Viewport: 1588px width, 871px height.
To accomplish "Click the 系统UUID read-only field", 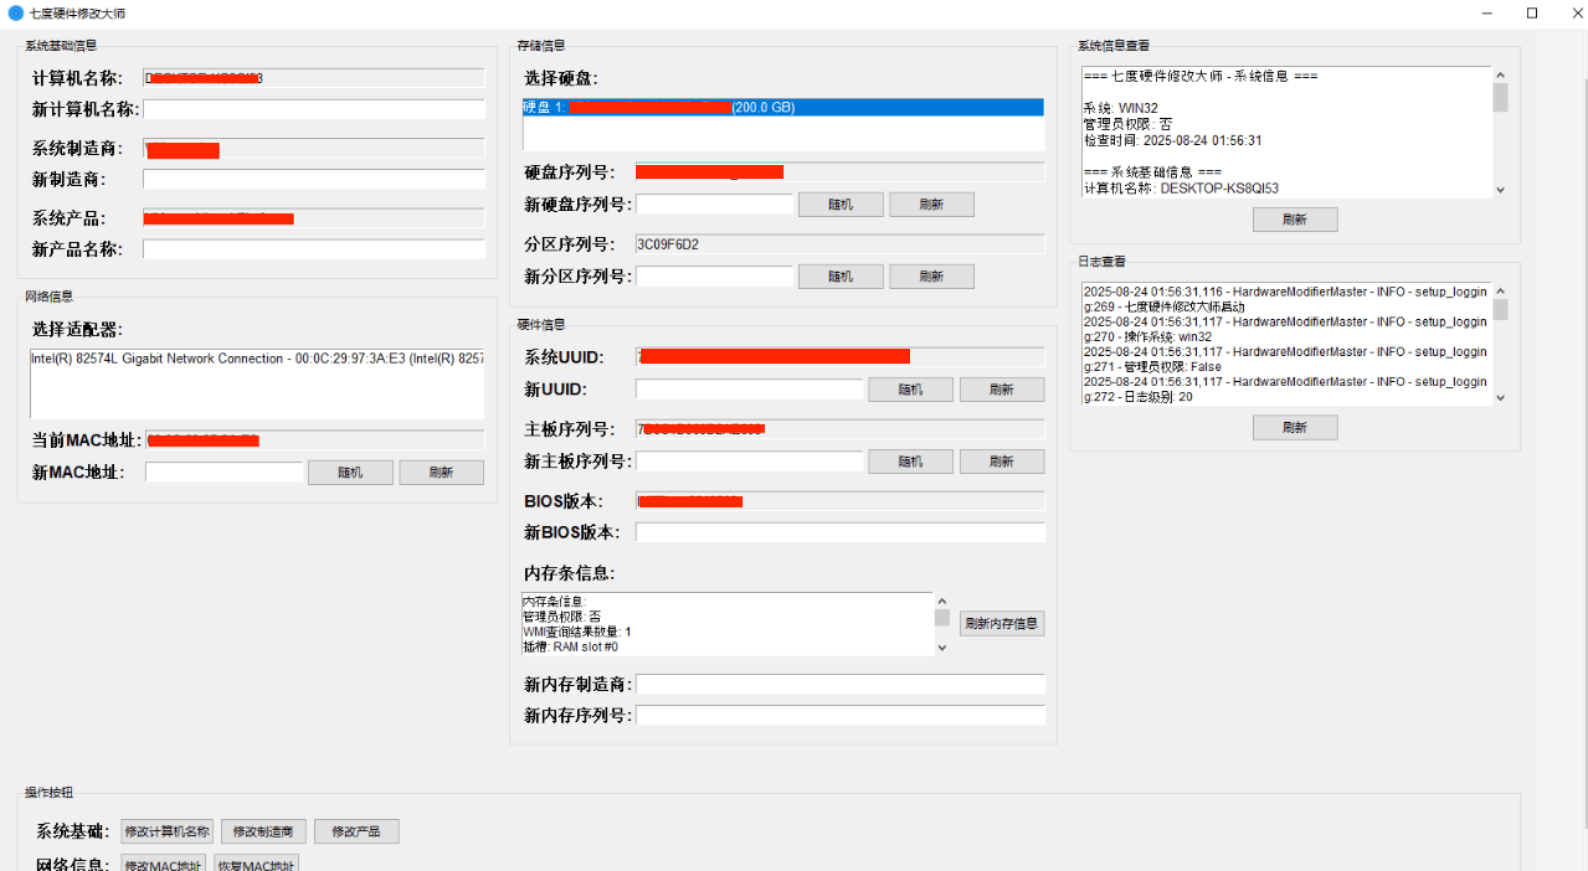I will 840,357.
